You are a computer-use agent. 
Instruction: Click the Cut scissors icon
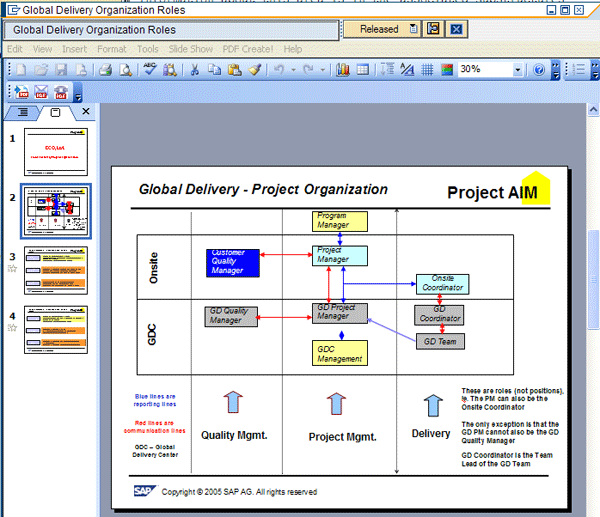(195, 70)
